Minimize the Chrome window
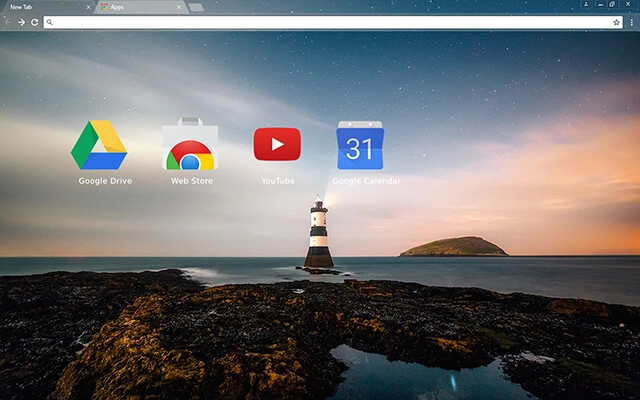This screenshot has width=640, height=400. [600, 4]
